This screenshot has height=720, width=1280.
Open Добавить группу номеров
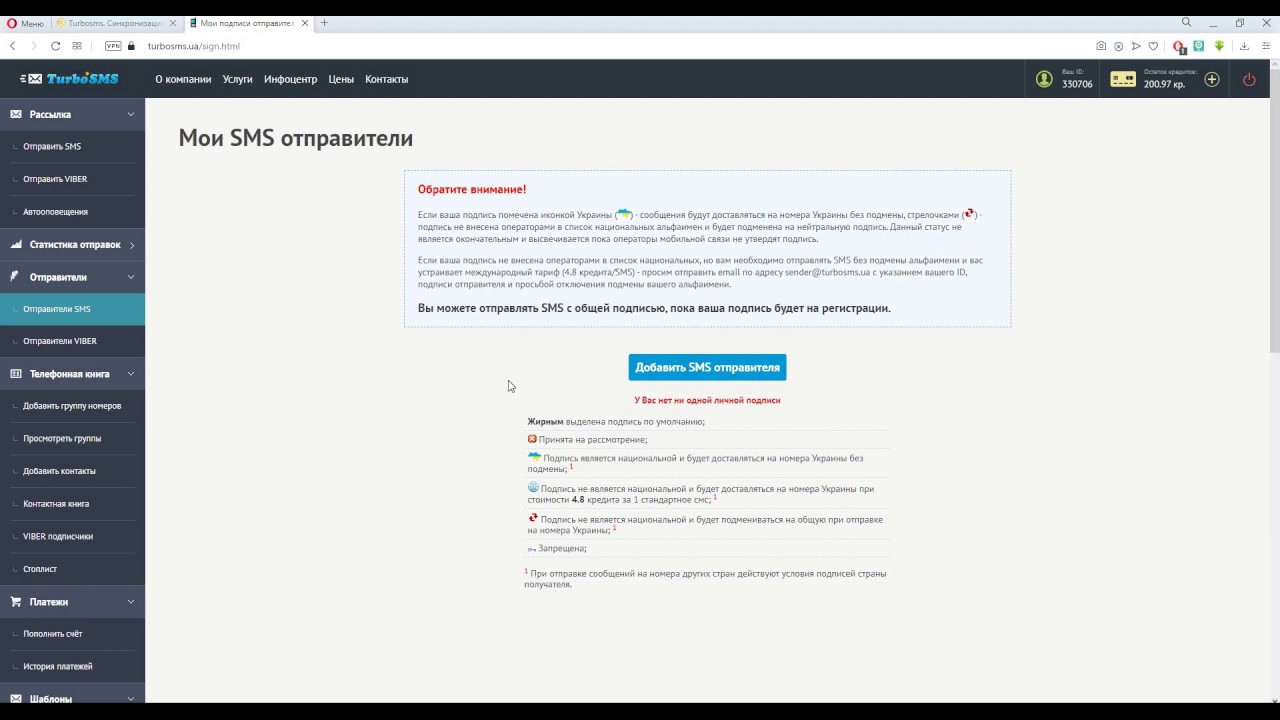[72, 406]
